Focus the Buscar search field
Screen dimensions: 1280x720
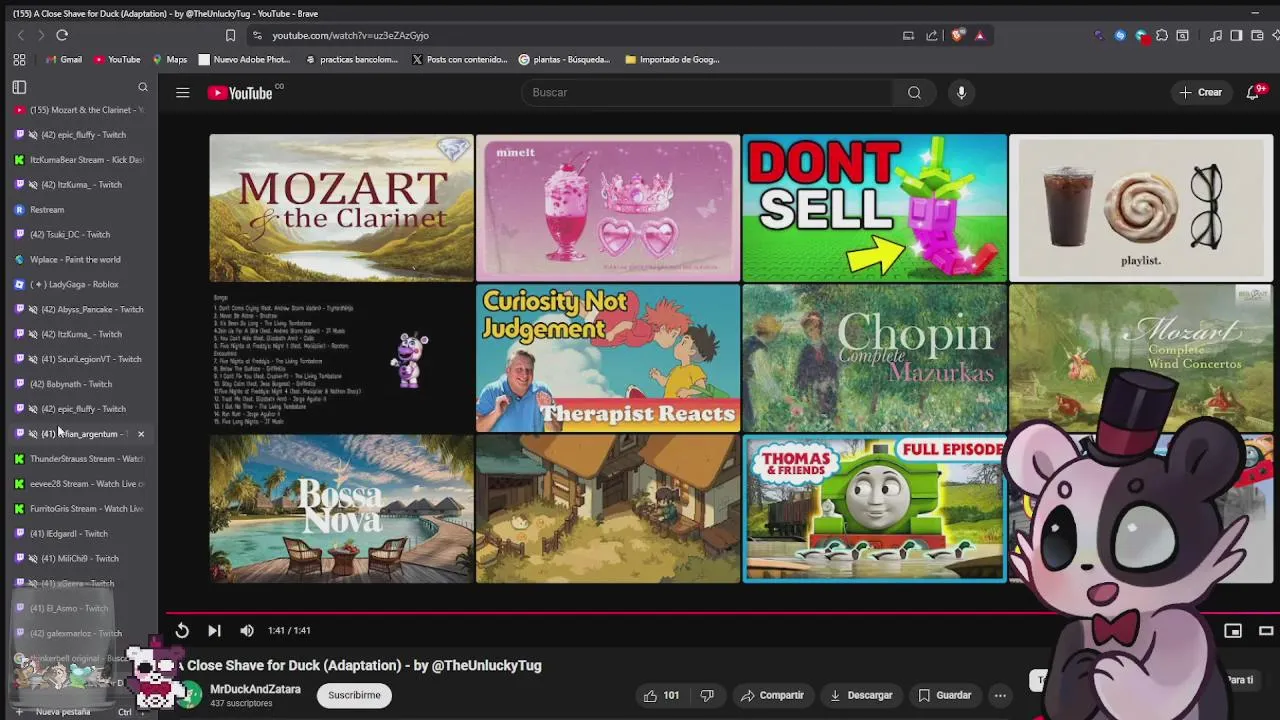pos(709,92)
